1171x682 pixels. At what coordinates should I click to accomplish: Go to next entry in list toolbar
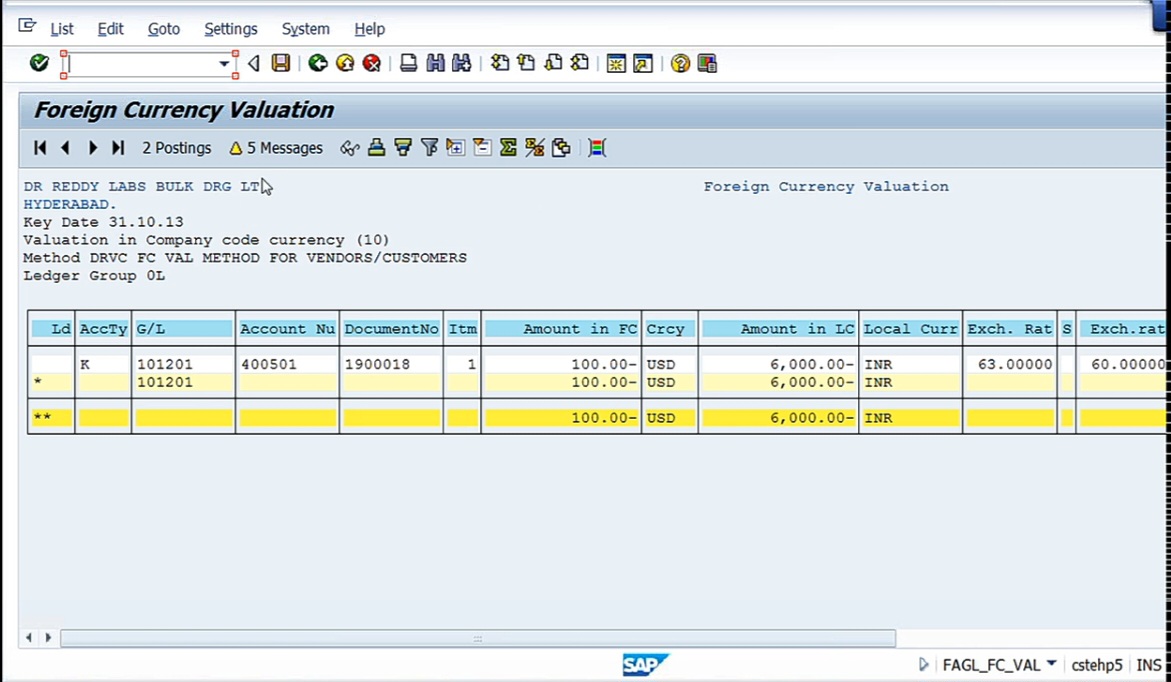tap(93, 148)
